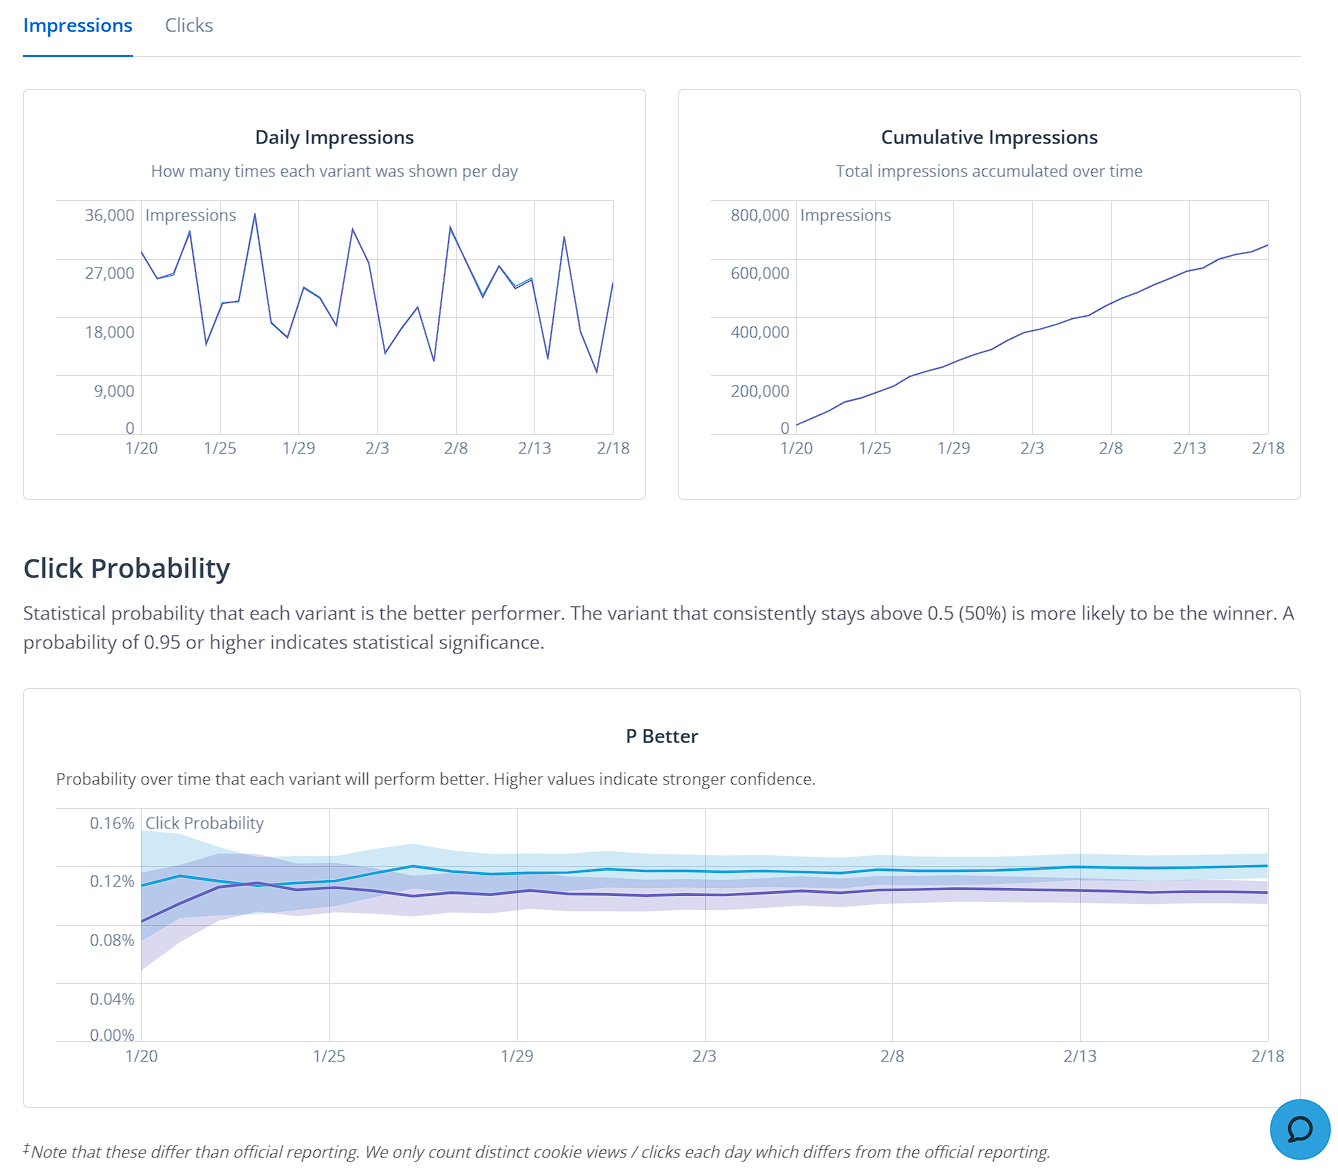Click the Daily Impressions chart title

(x=334, y=138)
